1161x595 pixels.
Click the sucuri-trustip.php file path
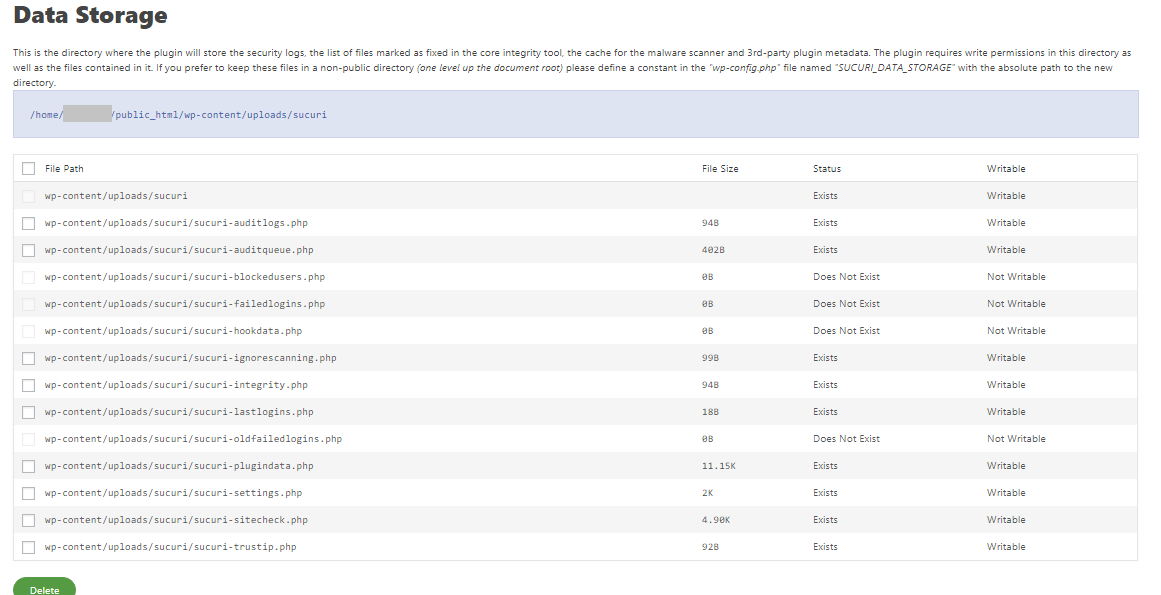[170, 547]
